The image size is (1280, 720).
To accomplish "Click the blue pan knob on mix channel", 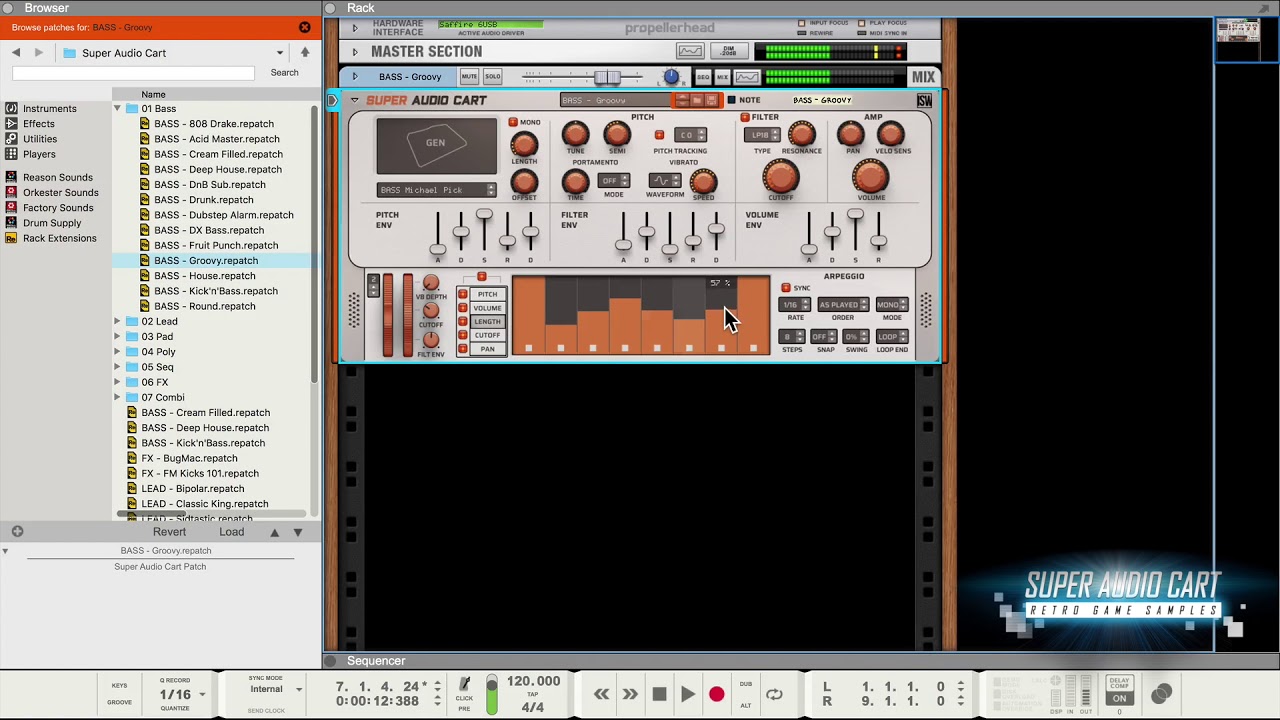I will [671, 77].
